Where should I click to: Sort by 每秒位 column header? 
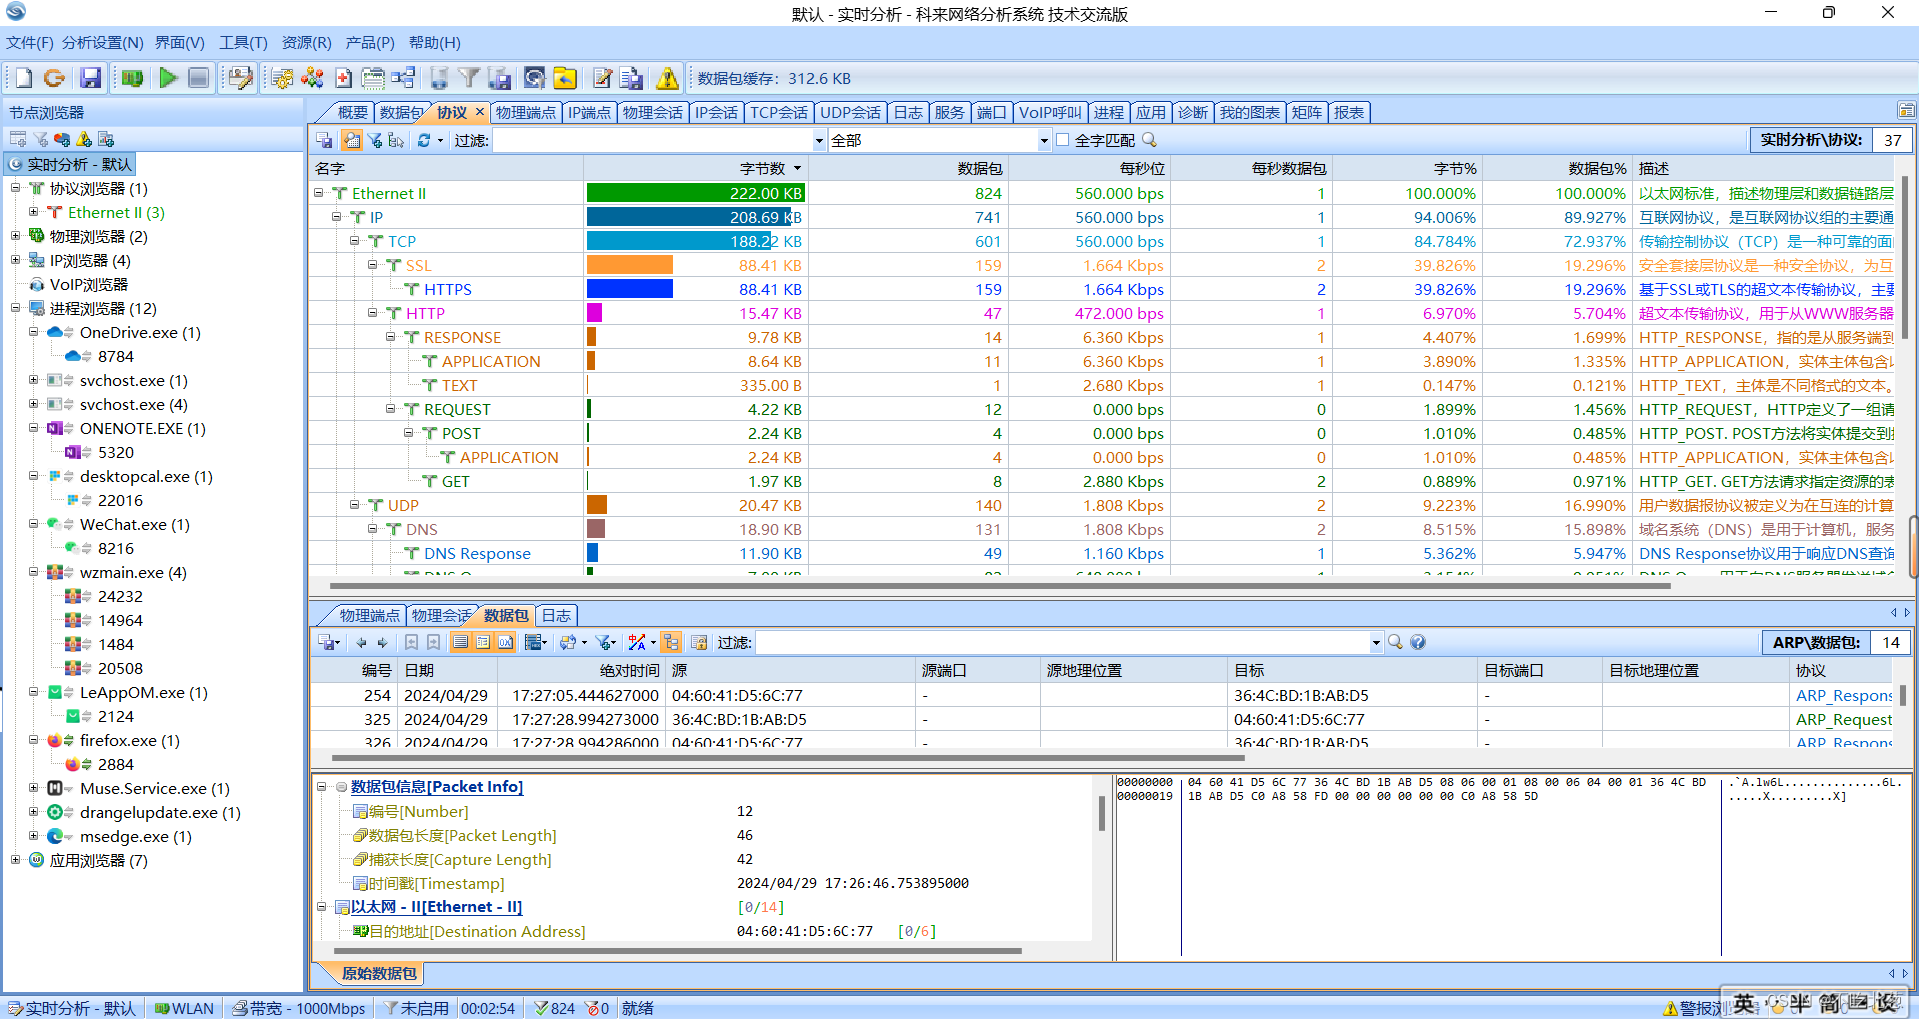(1088, 168)
